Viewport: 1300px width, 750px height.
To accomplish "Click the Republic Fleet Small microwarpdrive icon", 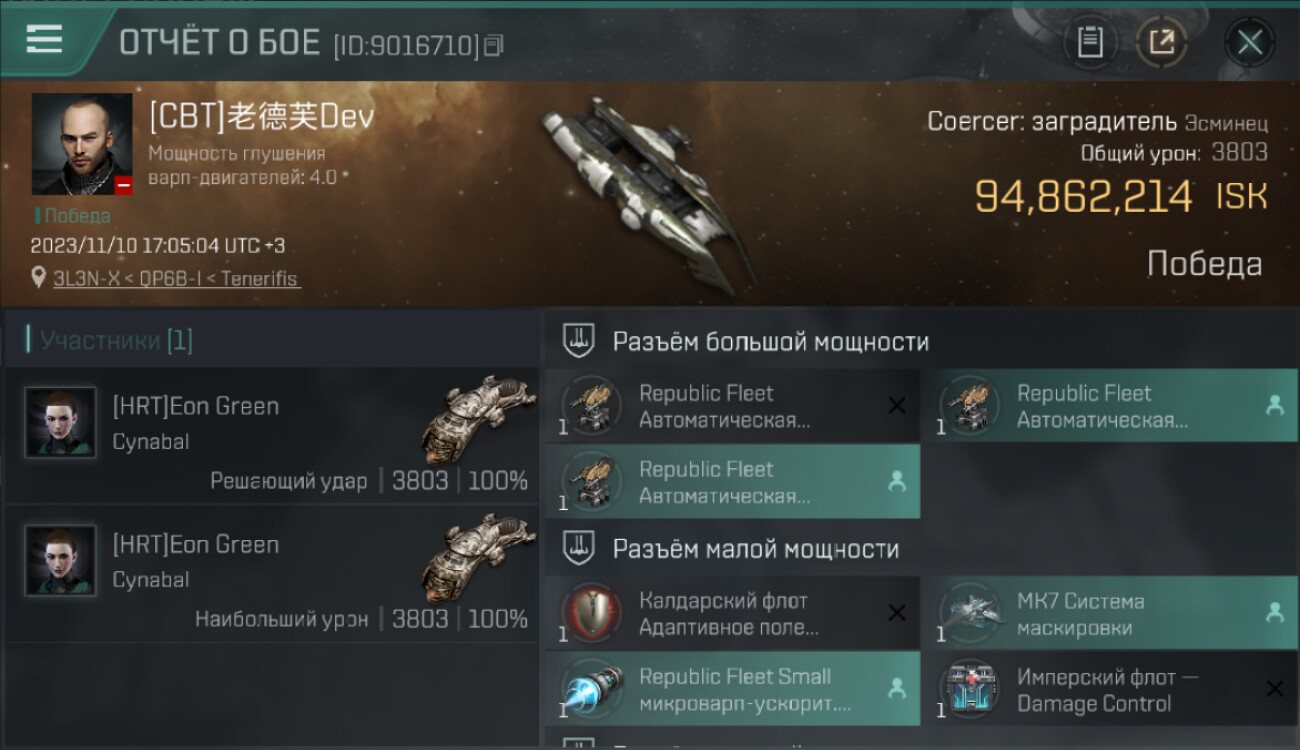I will pyautogui.click(x=591, y=689).
